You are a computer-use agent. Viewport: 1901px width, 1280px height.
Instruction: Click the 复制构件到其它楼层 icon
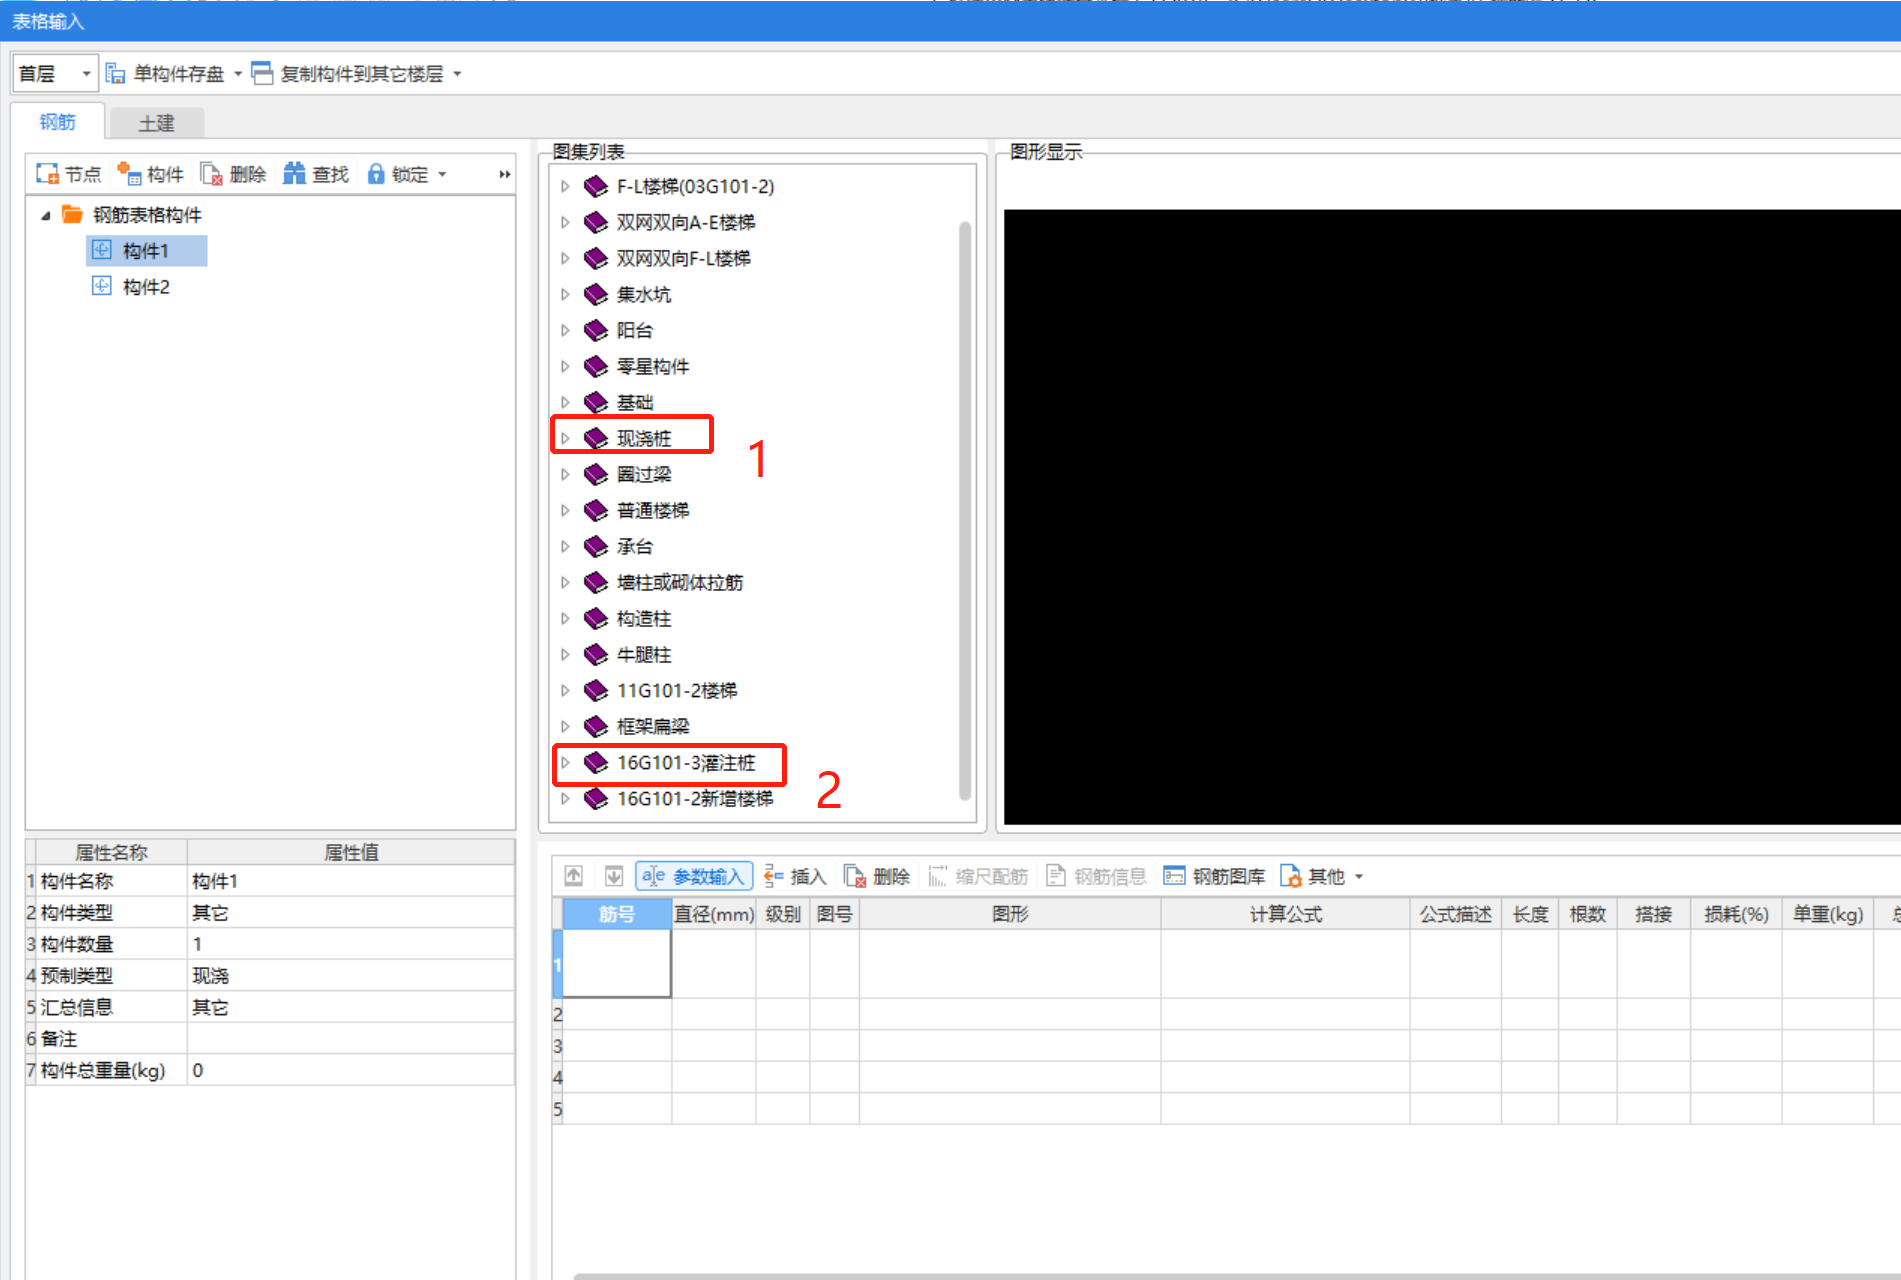pos(262,73)
